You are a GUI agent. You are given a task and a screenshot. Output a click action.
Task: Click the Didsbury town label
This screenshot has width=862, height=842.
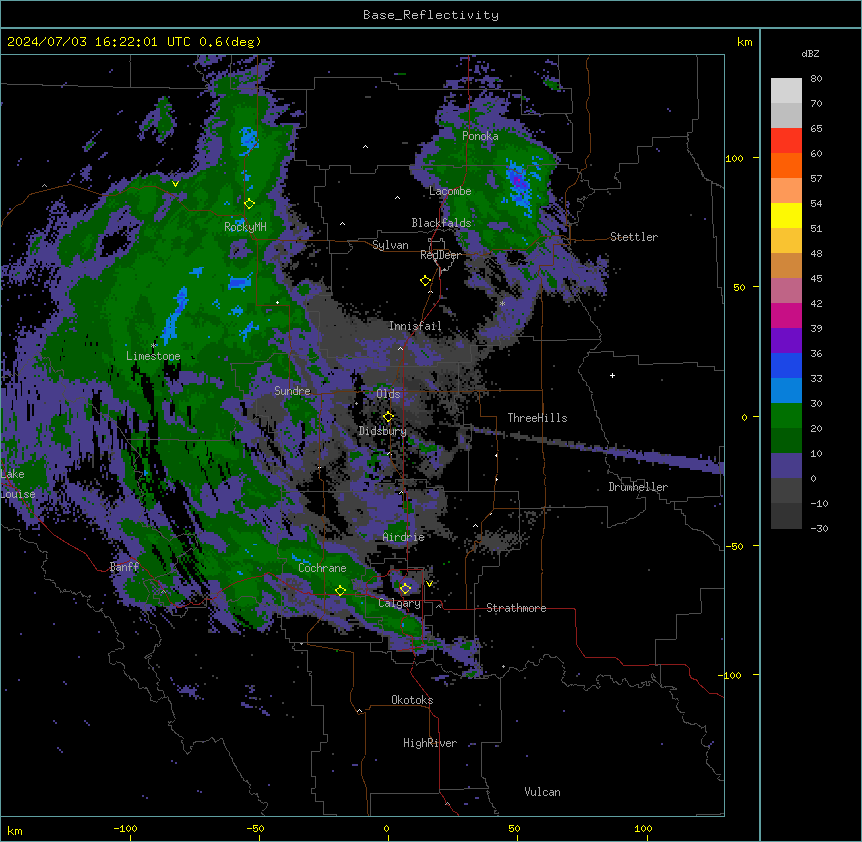point(383,431)
